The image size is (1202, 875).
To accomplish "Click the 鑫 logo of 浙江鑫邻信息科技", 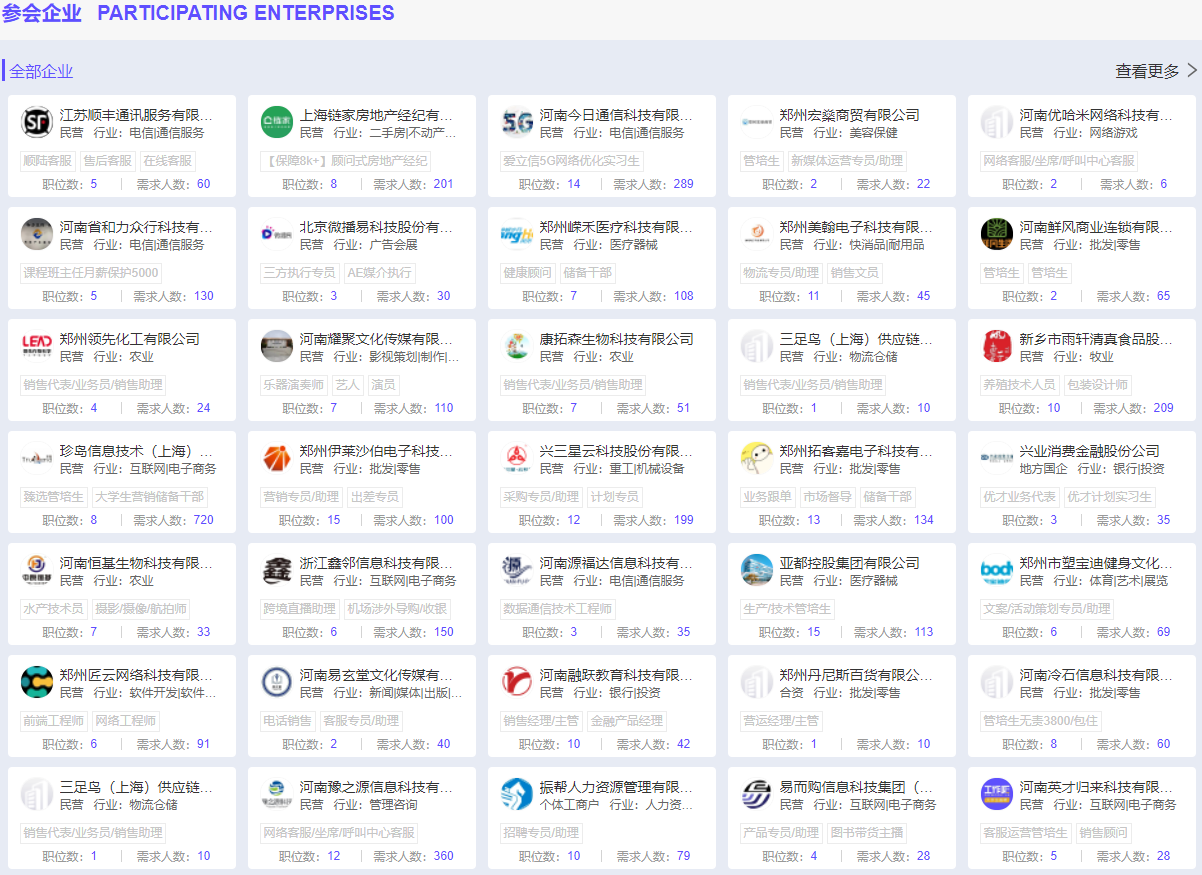I will click(277, 571).
